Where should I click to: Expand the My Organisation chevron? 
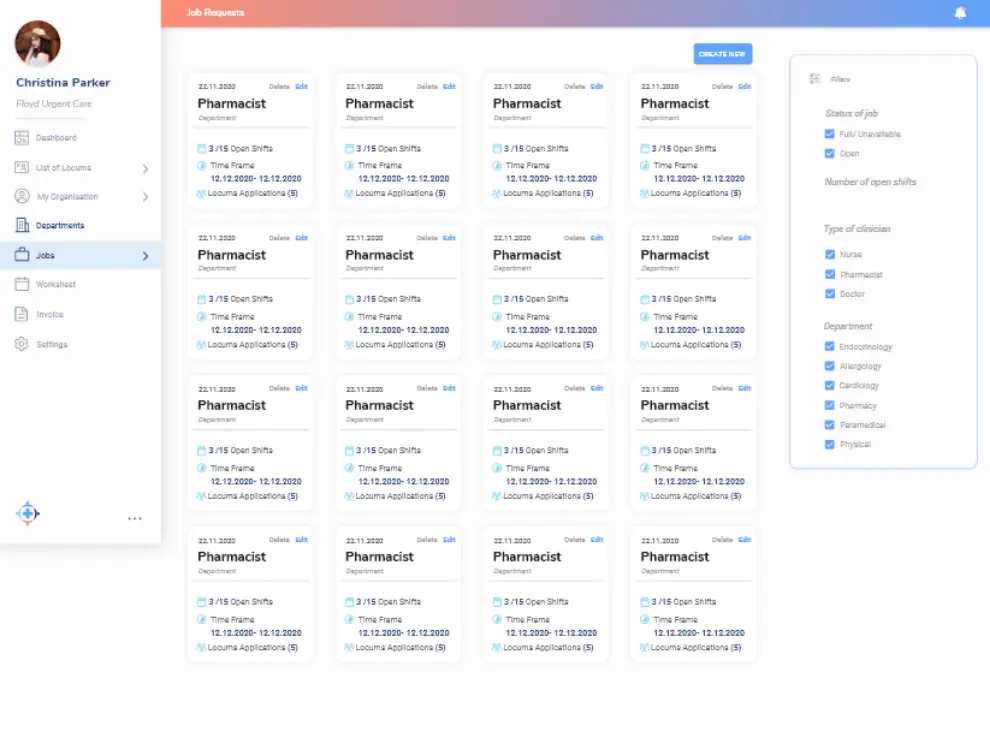coord(145,197)
